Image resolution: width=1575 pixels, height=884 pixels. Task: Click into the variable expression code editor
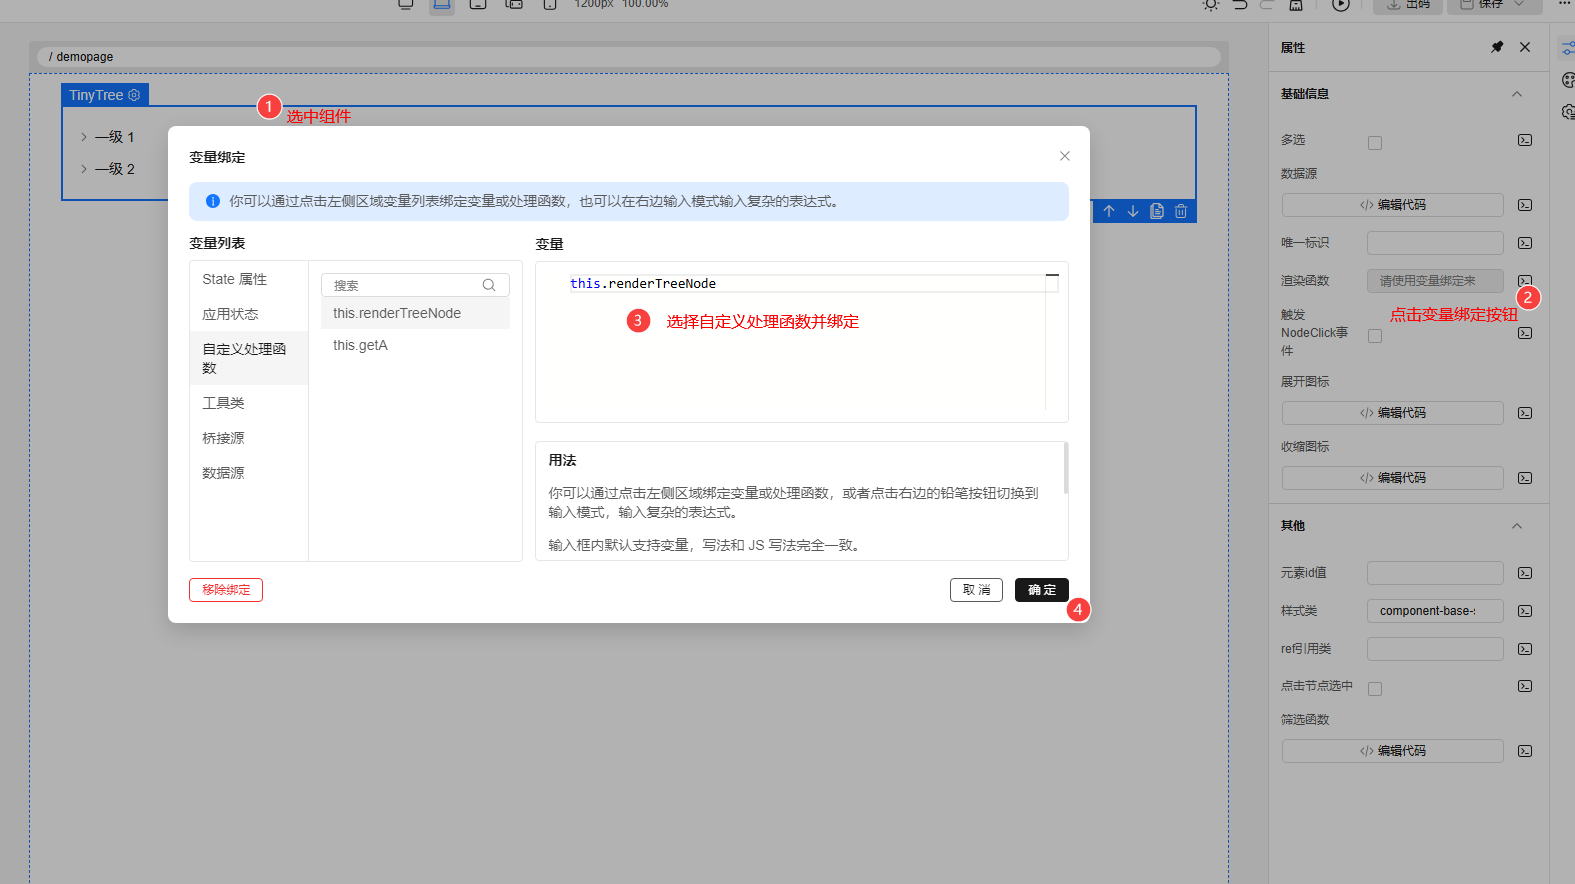[800, 342]
